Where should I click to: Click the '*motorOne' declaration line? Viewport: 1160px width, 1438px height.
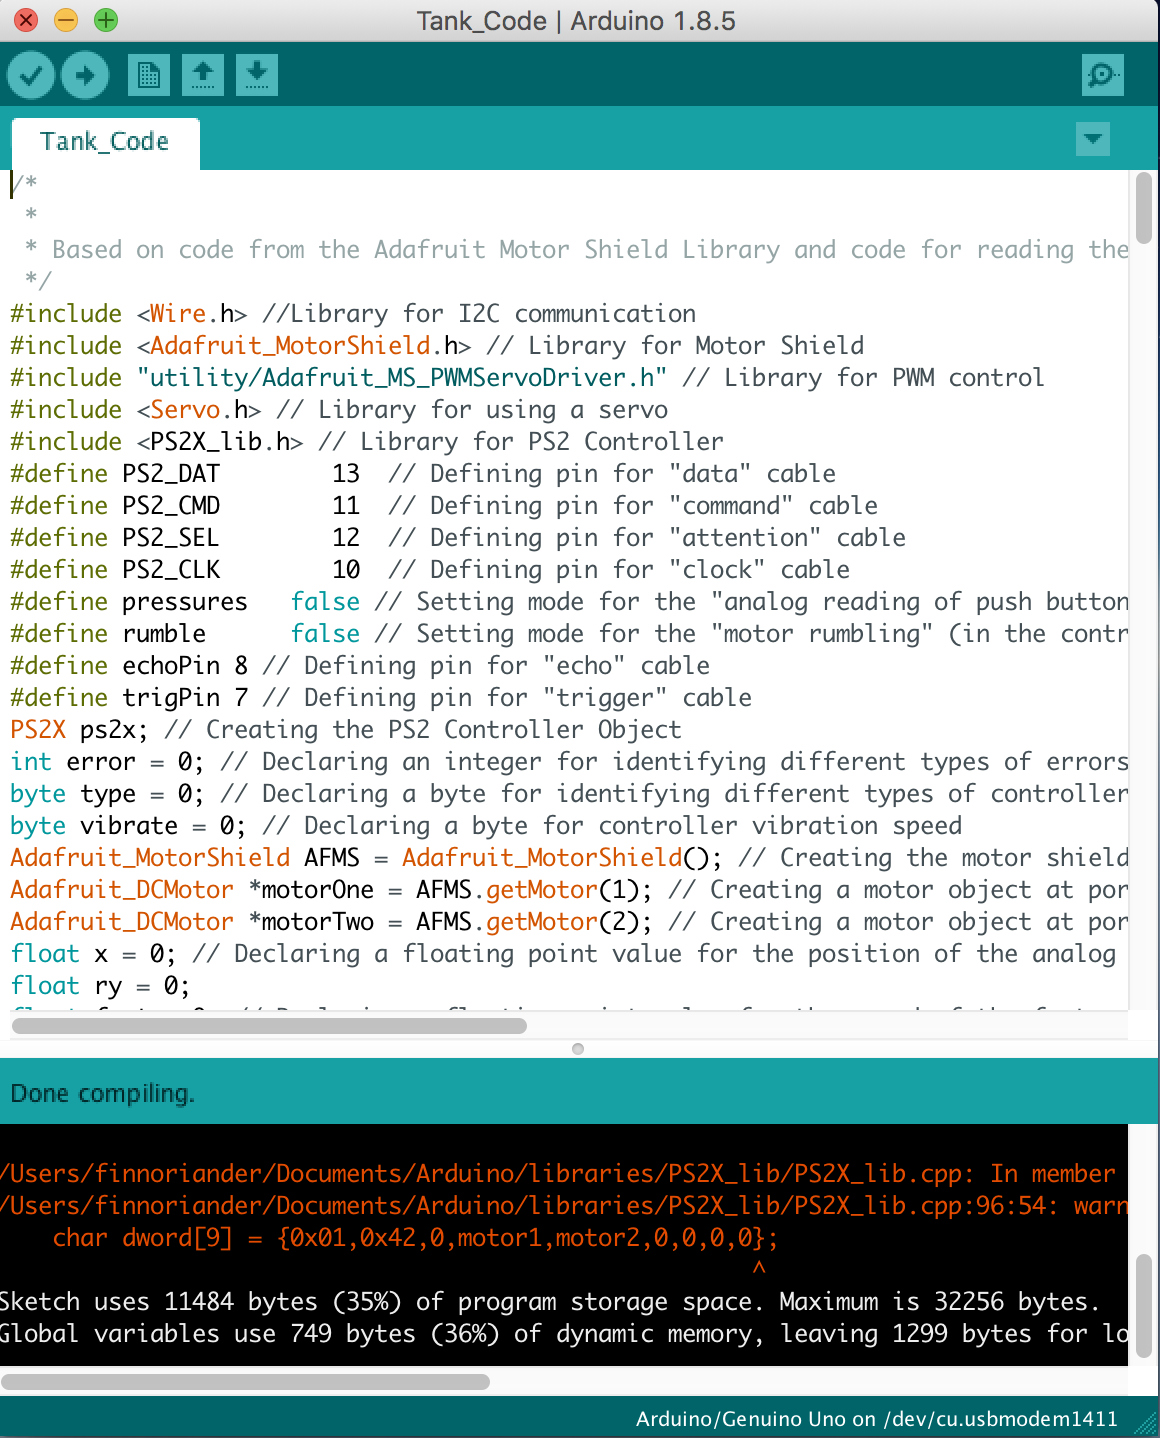pyautogui.click(x=569, y=890)
